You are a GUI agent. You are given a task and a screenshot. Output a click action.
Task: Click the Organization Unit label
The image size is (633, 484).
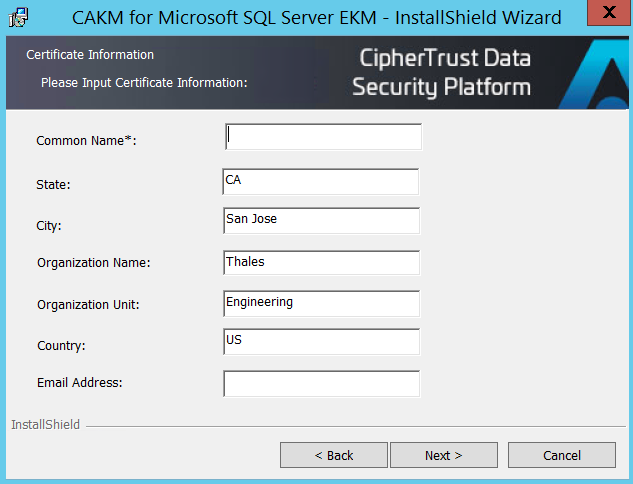tap(88, 304)
